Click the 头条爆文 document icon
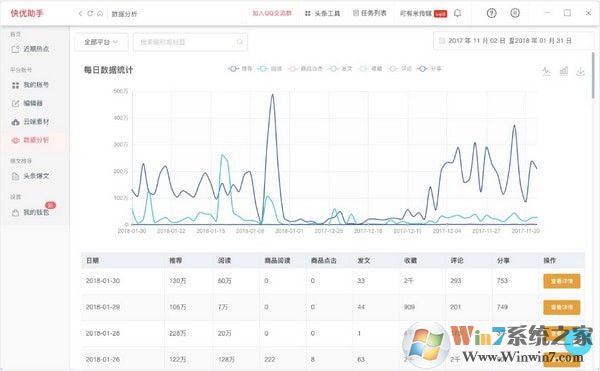 coord(15,176)
